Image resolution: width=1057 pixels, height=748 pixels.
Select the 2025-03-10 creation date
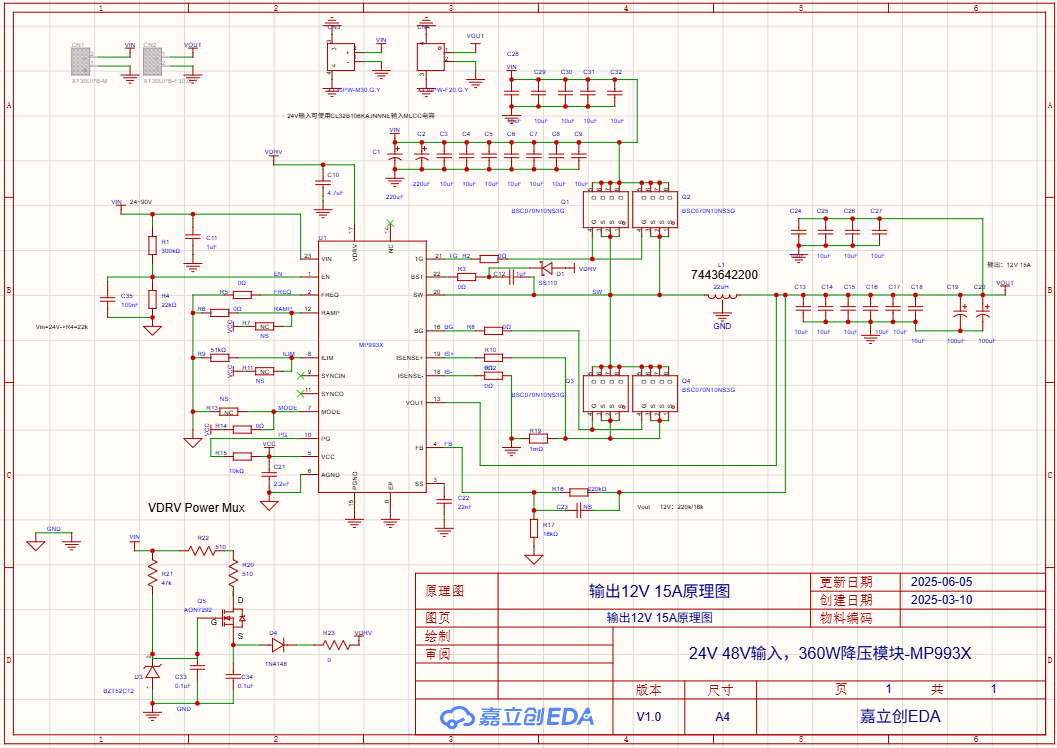pyautogui.click(x=941, y=600)
